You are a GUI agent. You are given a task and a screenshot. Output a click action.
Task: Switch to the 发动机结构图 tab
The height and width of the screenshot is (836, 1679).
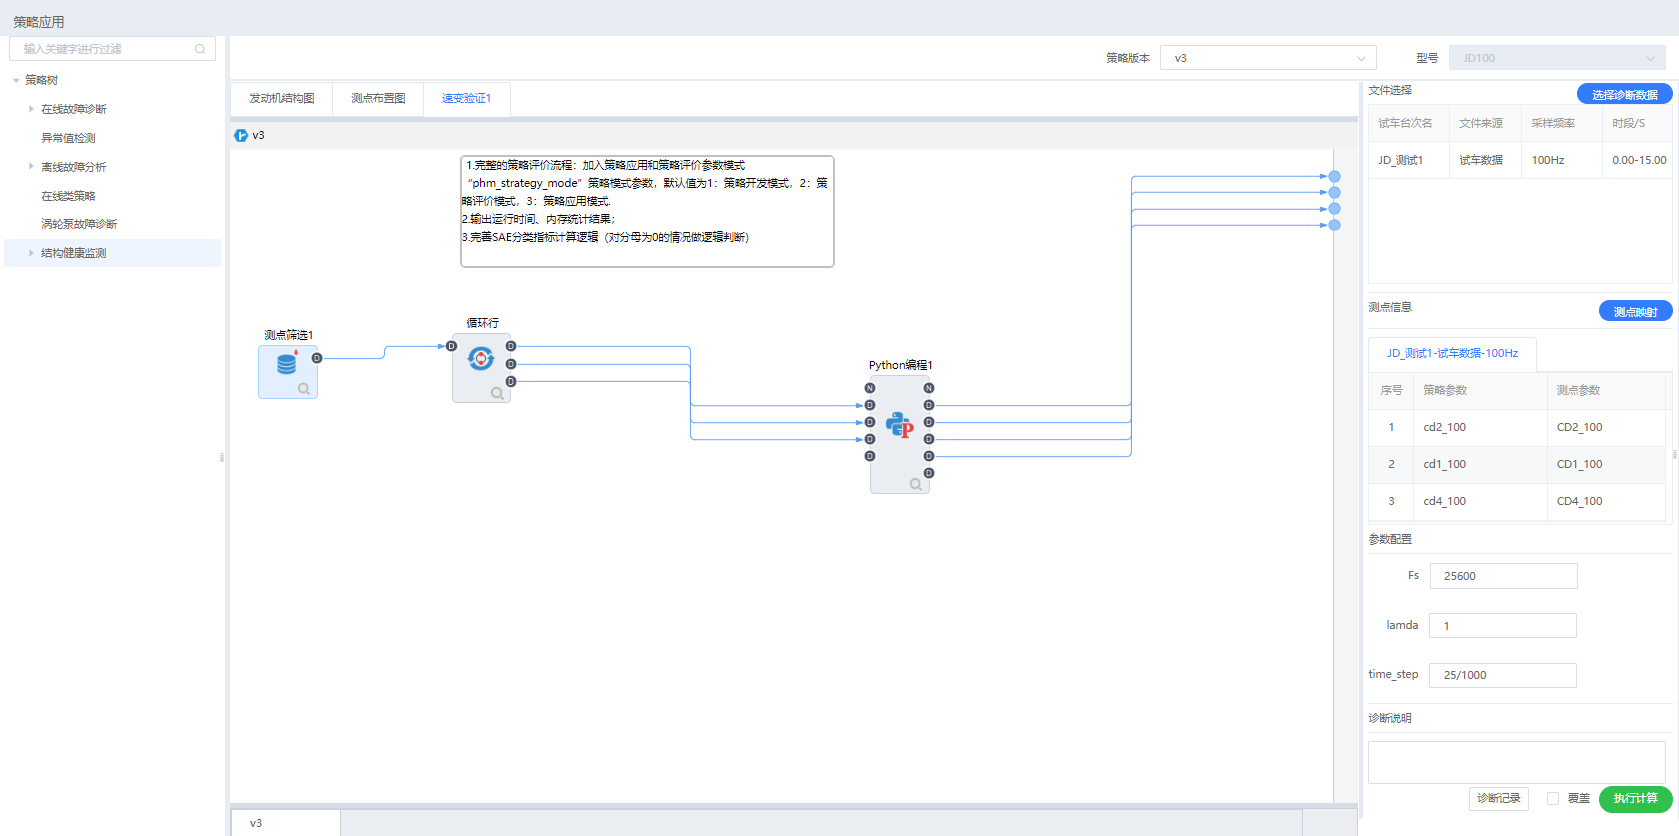coord(282,98)
